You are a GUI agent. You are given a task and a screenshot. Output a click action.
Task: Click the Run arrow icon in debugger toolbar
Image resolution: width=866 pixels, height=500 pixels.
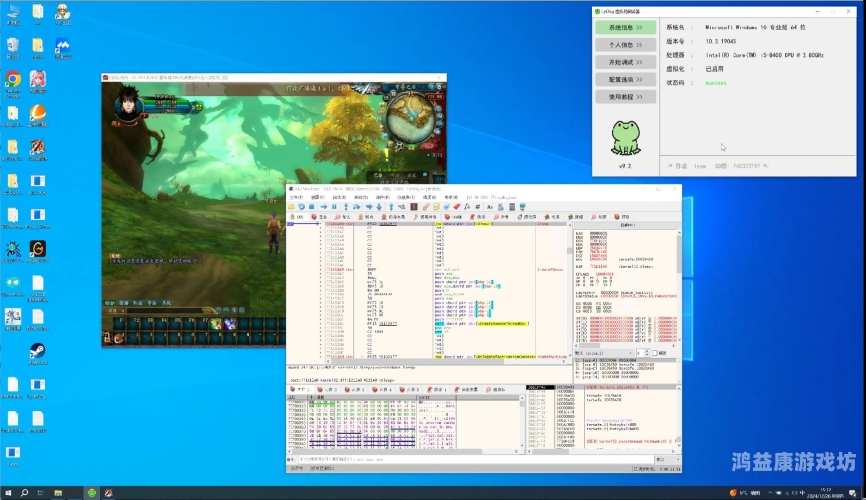[x=323, y=207]
